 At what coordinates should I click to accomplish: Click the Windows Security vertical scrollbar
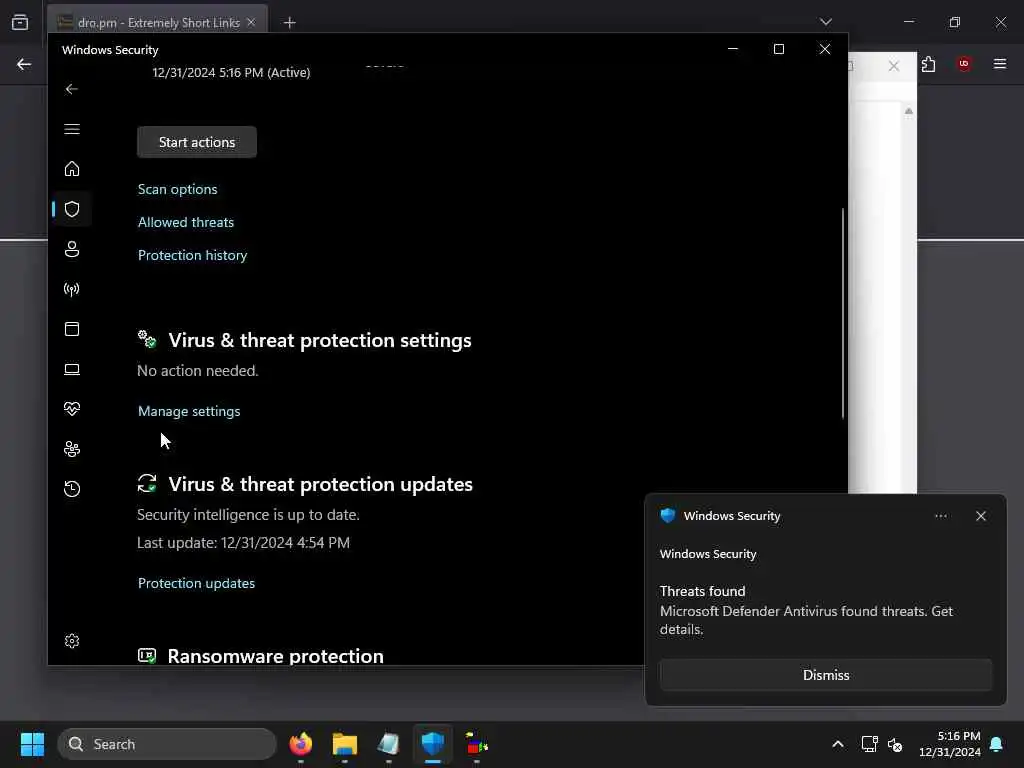tap(843, 313)
